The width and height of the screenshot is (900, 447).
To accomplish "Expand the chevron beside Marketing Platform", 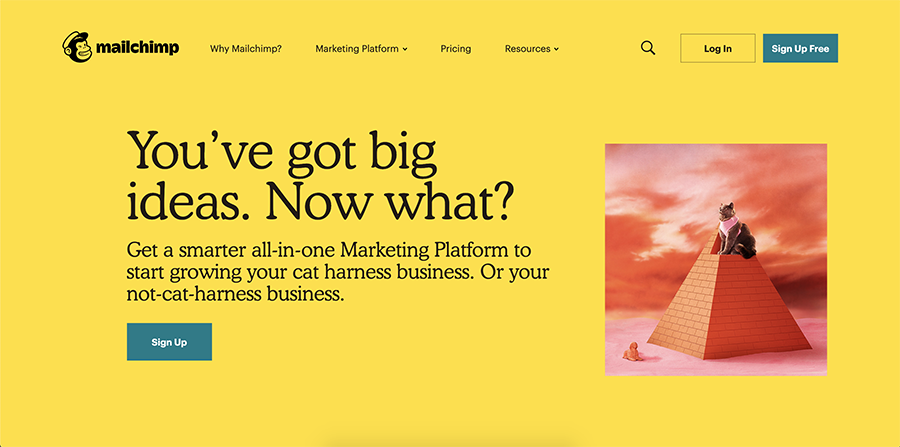I will pyautogui.click(x=405, y=49).
